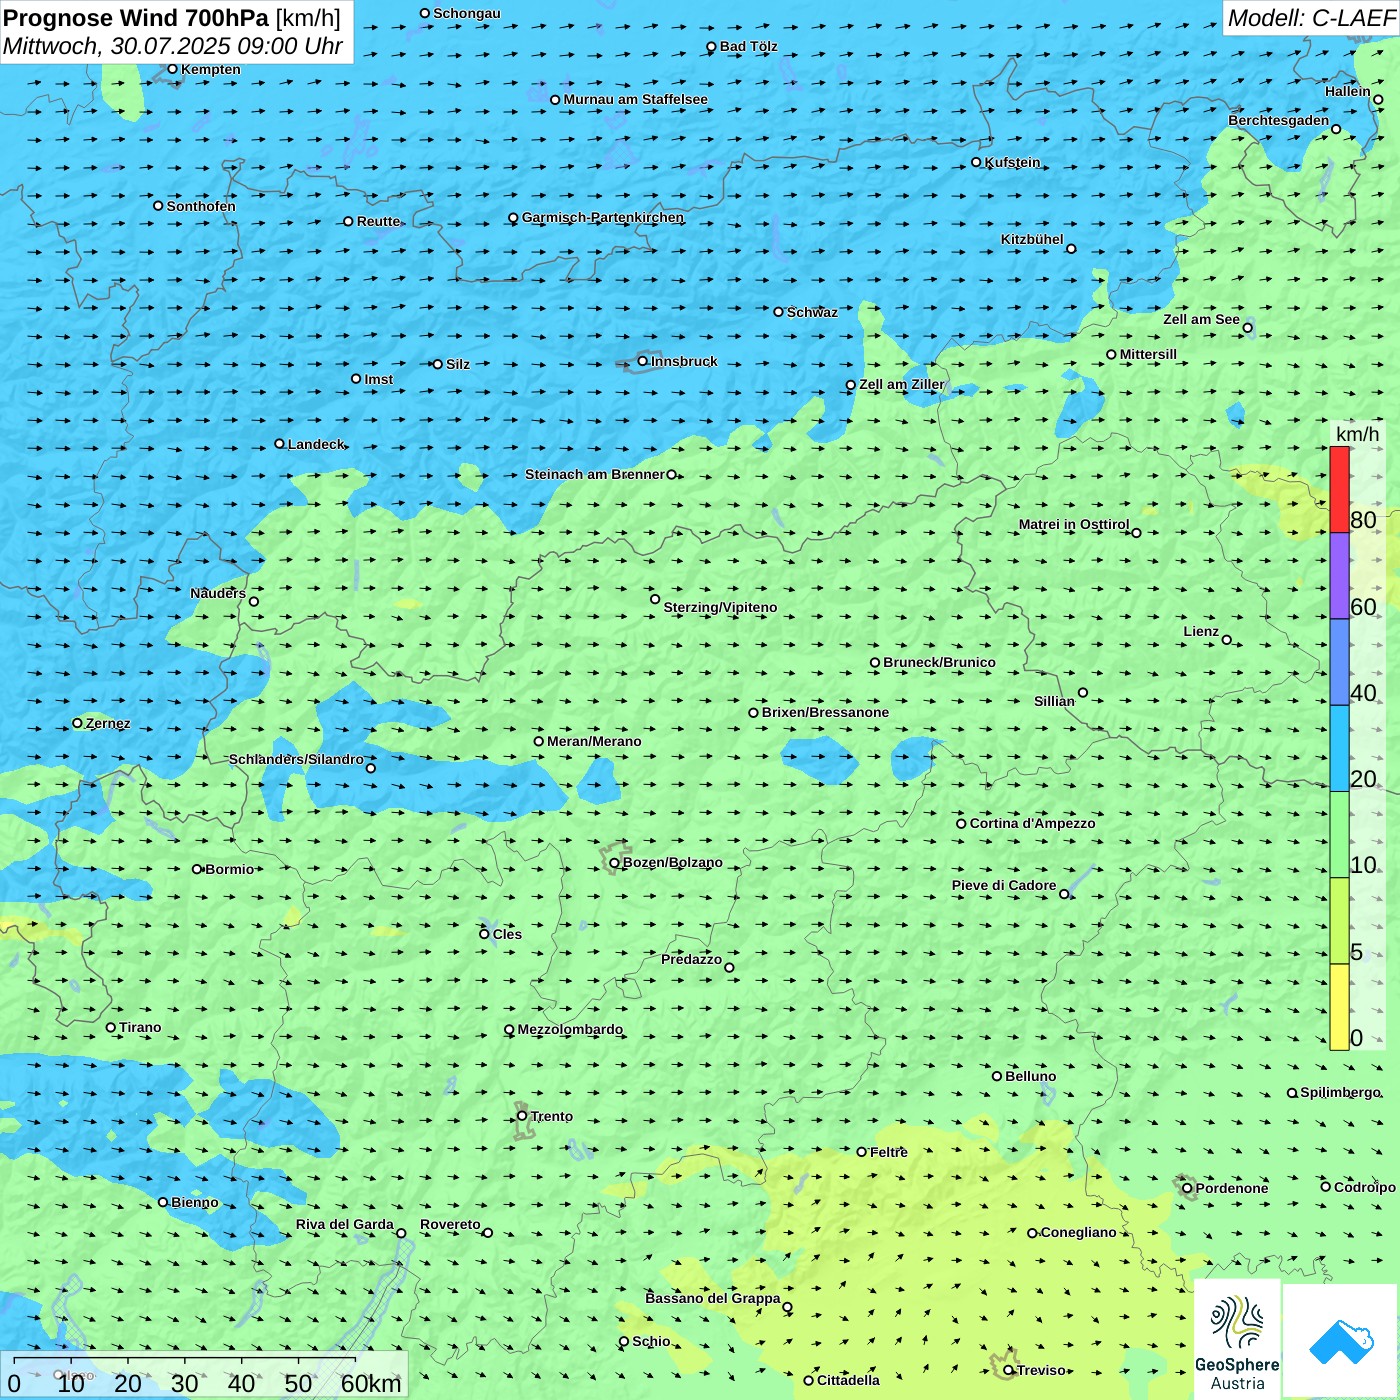Click the 'Belluno' town label
1400x1400 pixels.
tap(1030, 1076)
